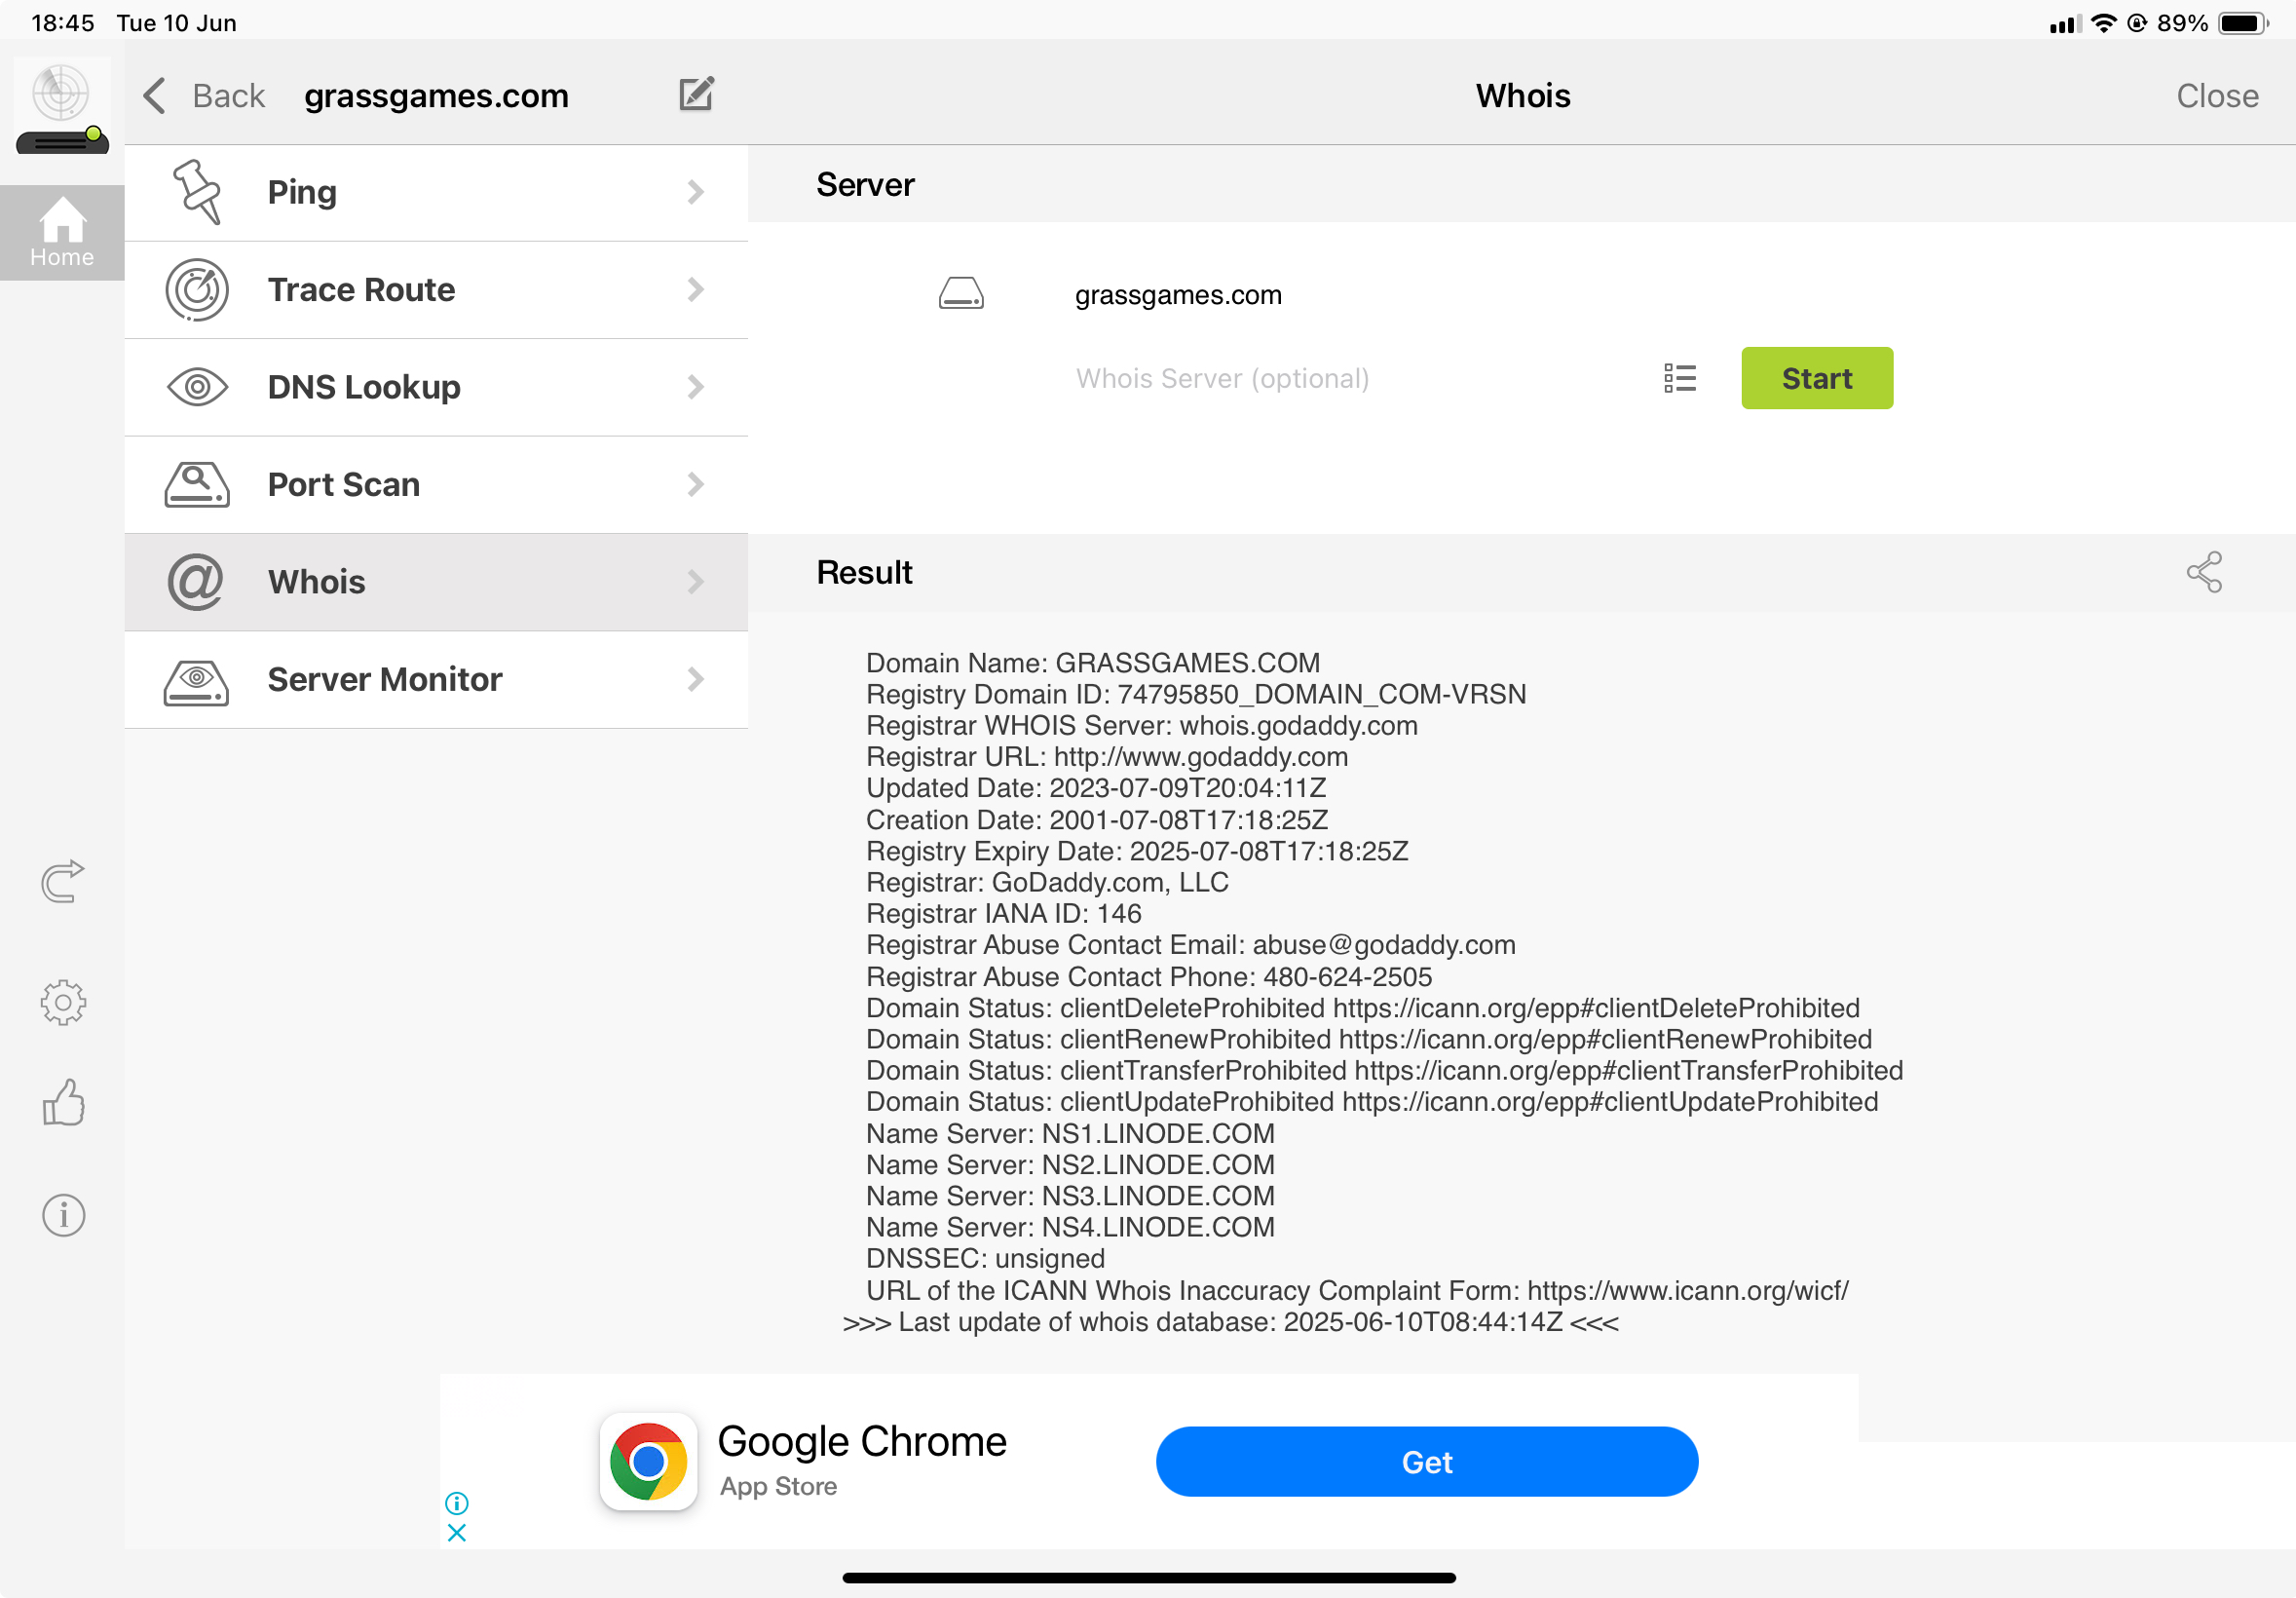2296x1598 pixels.
Task: Share the Whois result
Action: [2204, 572]
